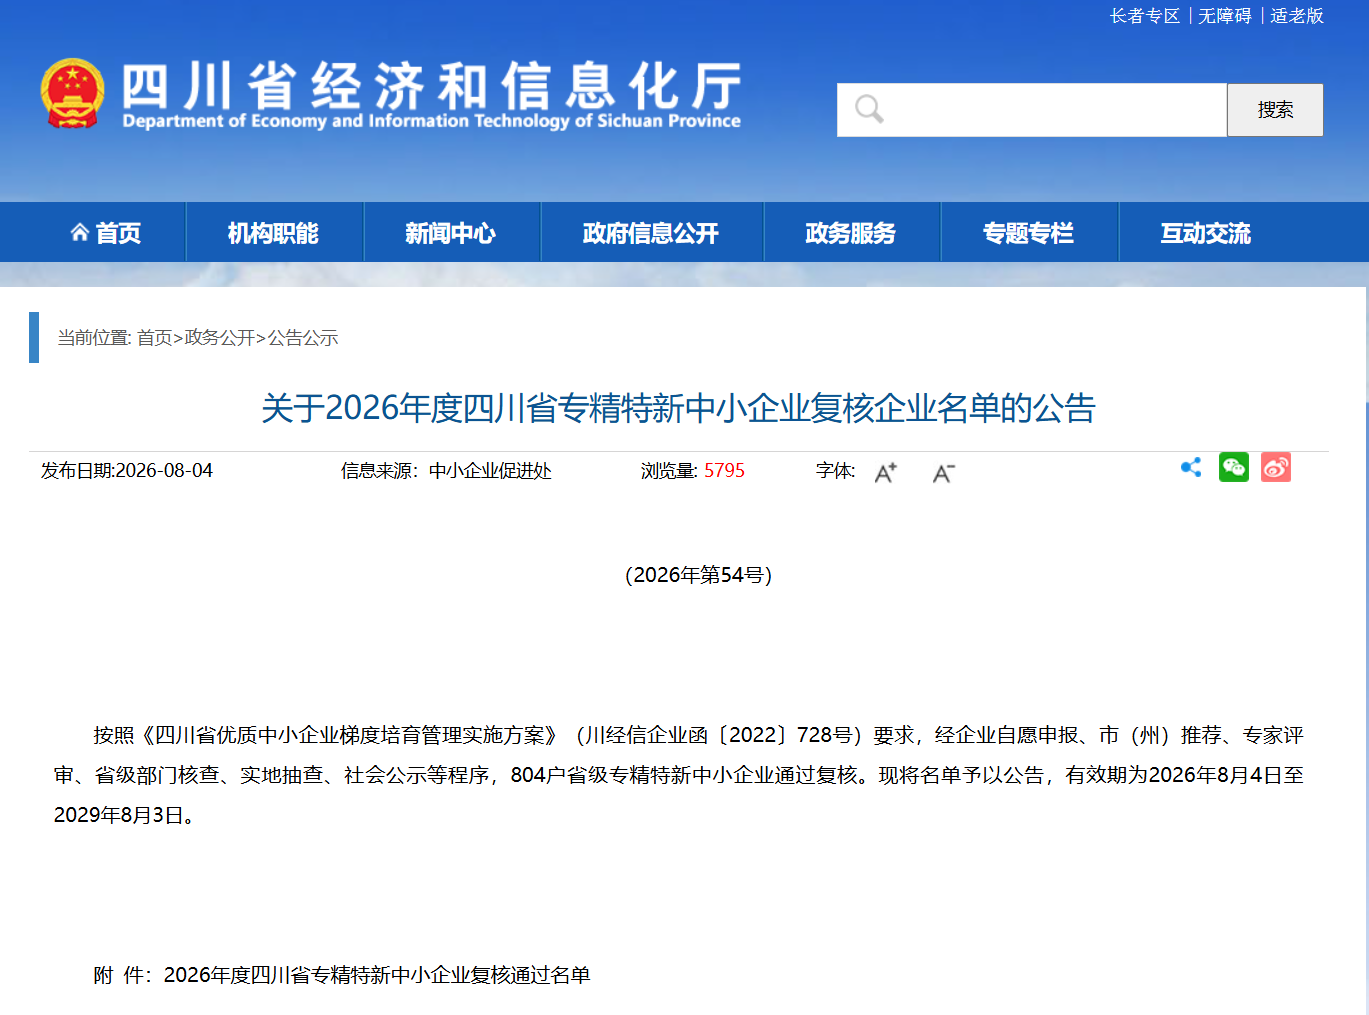
Task: Open the 政务服务 menu
Action: [851, 233]
